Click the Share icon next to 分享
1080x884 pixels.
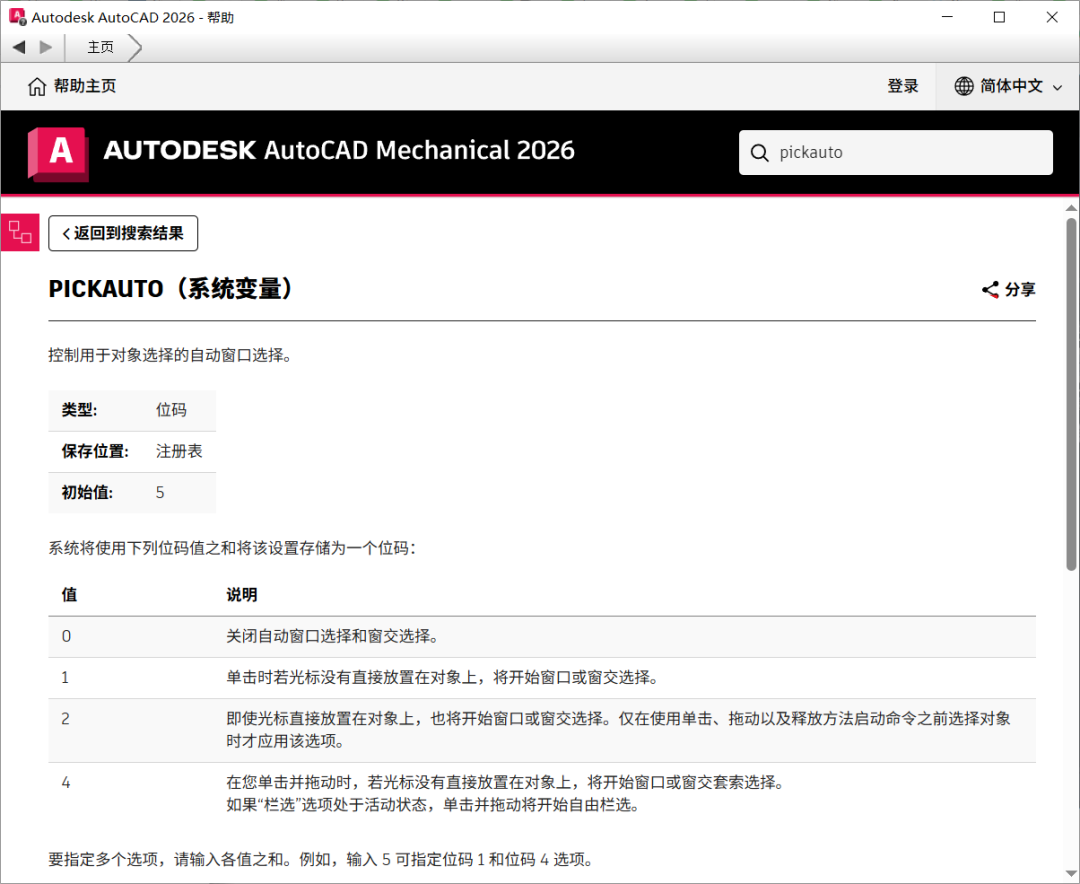click(989, 289)
